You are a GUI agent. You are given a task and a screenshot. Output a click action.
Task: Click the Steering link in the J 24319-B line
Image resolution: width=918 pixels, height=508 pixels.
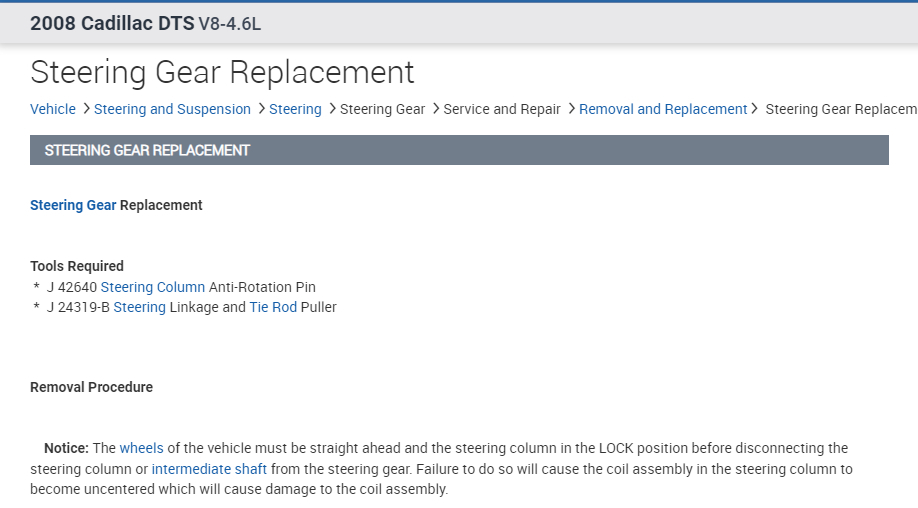(x=139, y=307)
